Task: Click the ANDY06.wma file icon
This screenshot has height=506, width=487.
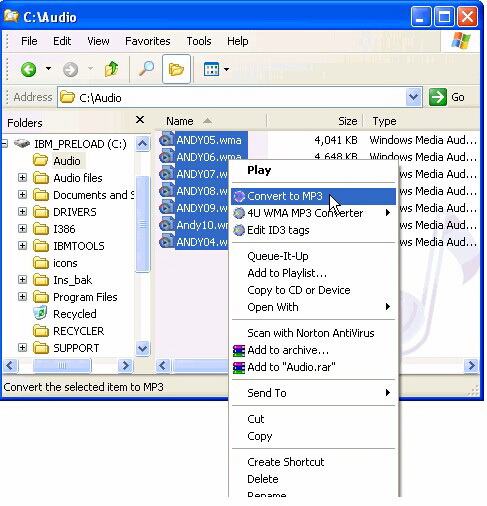Action: click(x=167, y=157)
